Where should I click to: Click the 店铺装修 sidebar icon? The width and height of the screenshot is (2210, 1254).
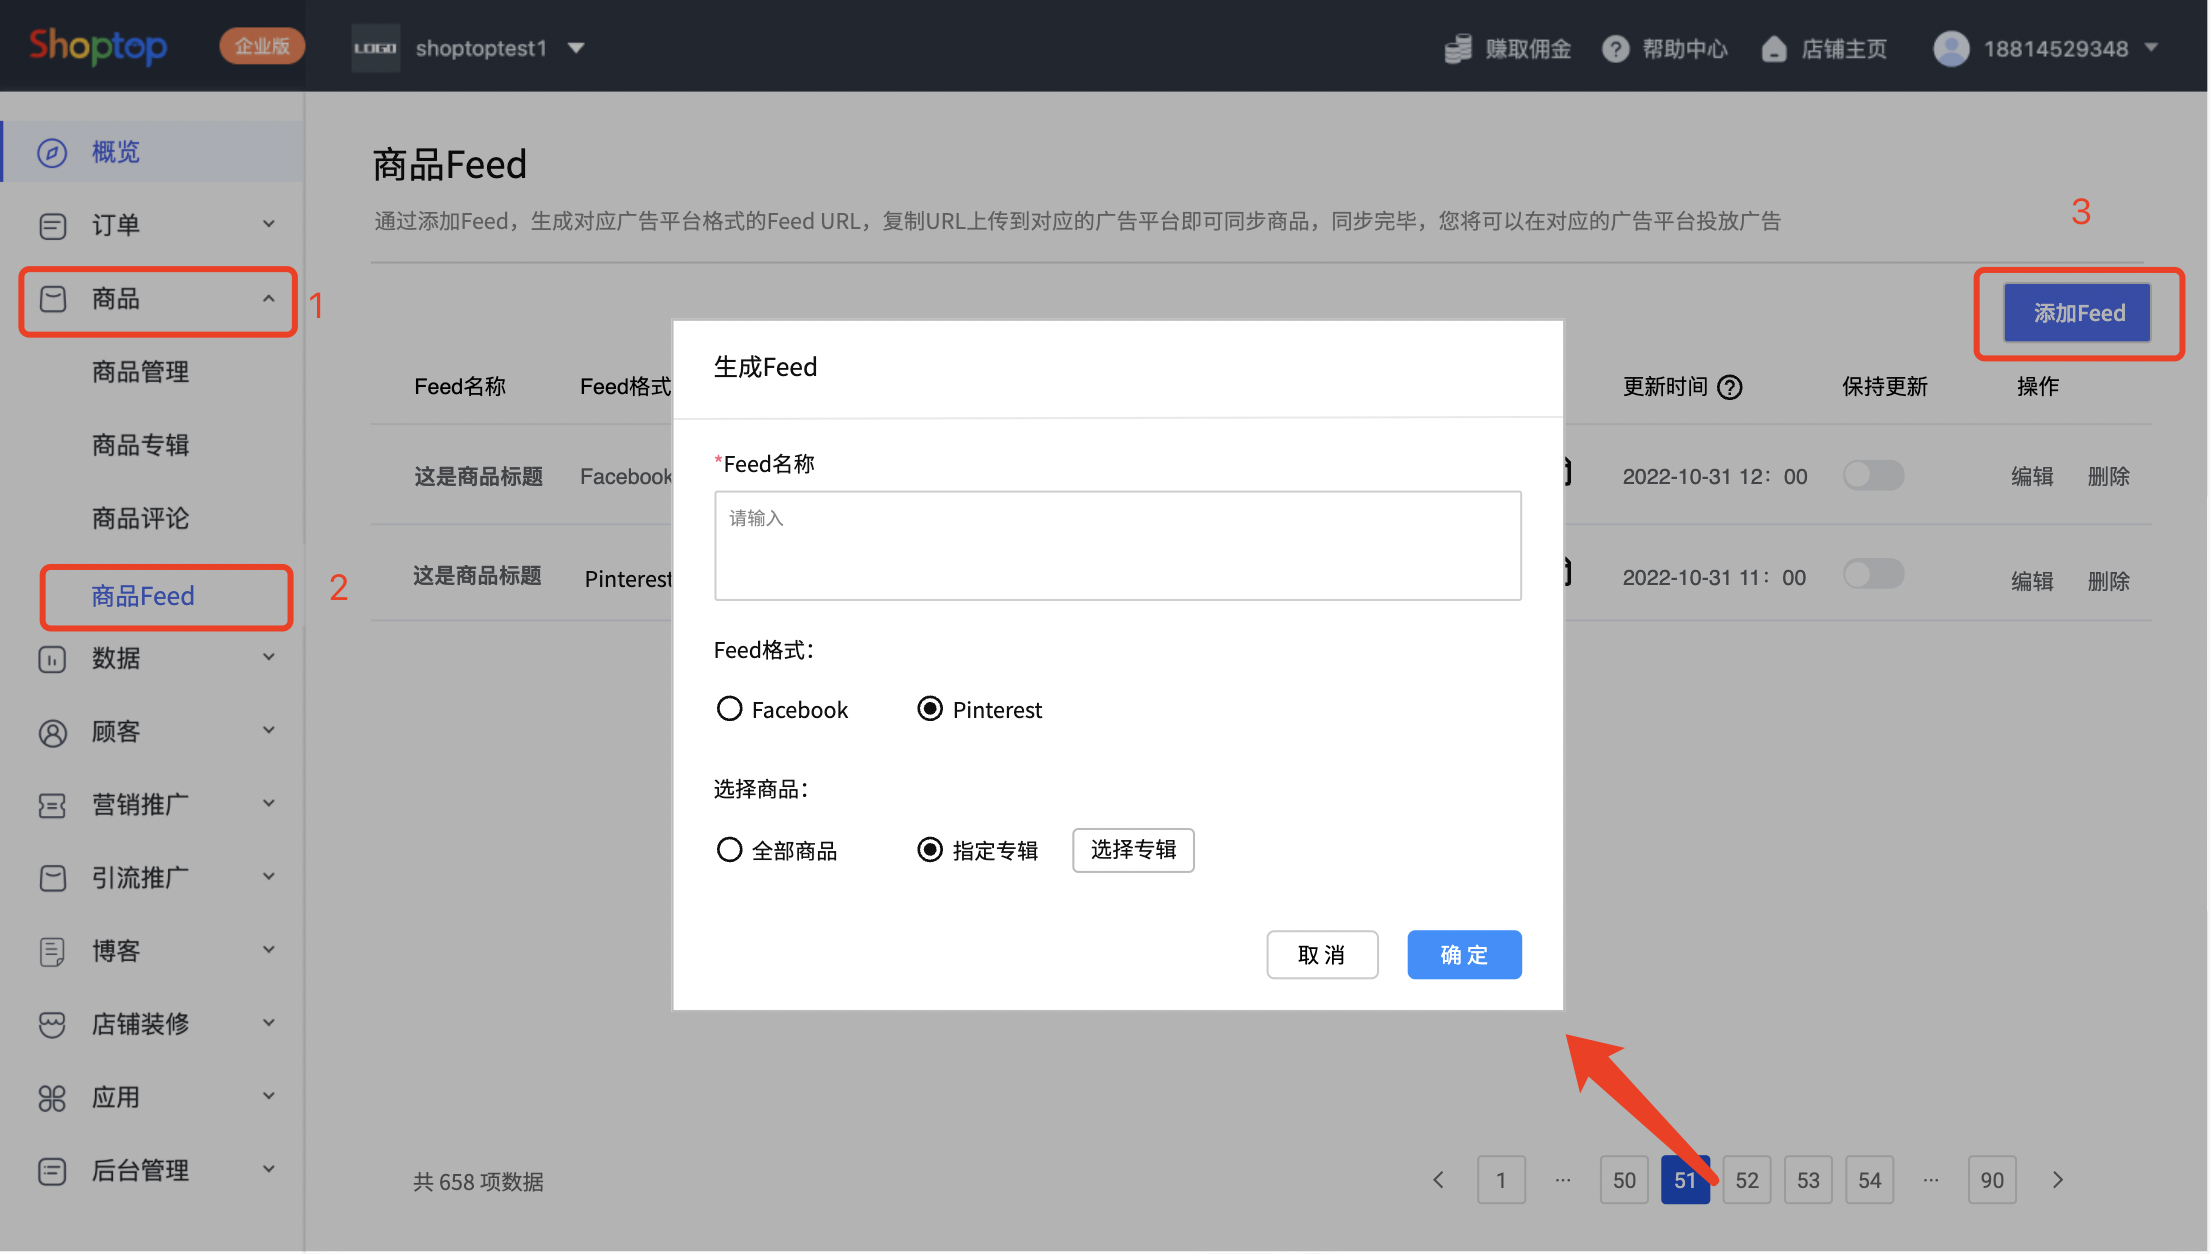52,1024
